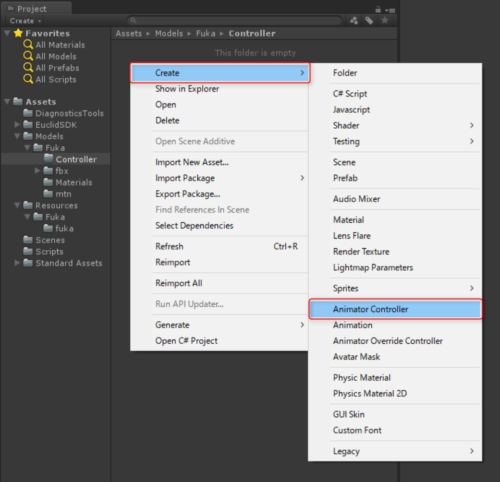Open the Create dropdown in Project toolbar

coord(25,21)
